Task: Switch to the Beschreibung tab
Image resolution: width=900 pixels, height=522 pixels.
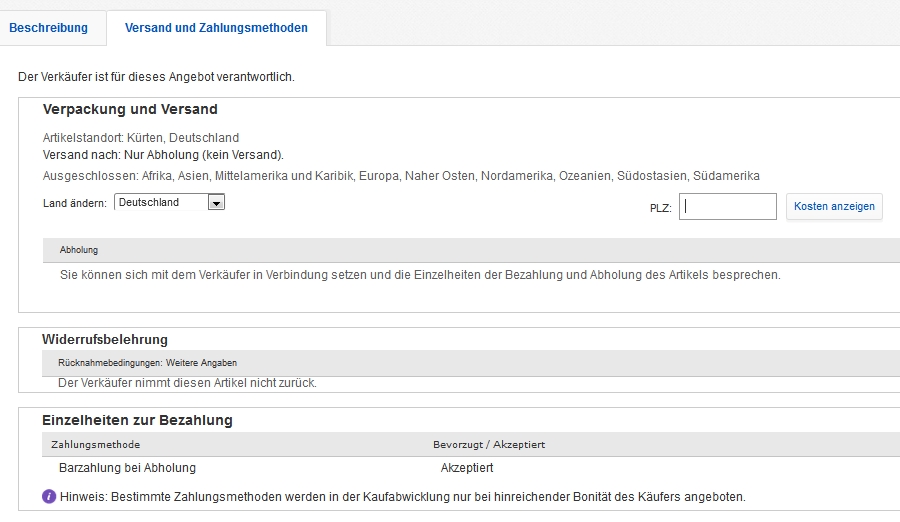Action: (x=48, y=28)
